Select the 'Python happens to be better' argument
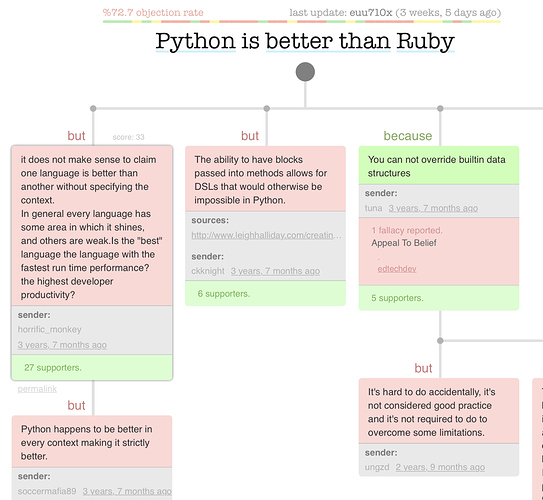Viewport: 543px width, 500px height. click(92, 442)
